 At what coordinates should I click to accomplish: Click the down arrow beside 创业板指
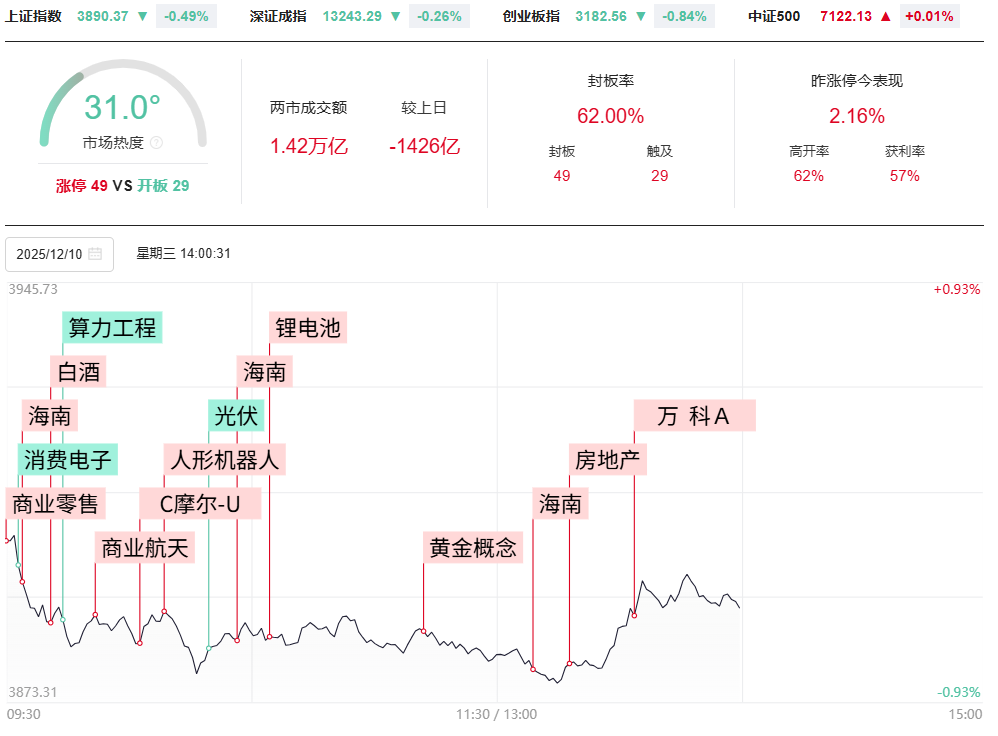point(641,16)
